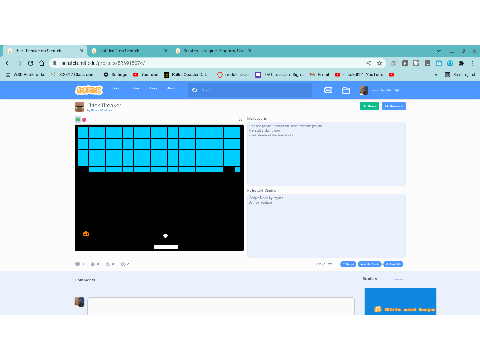The width and height of the screenshot is (480, 360).
Task: Switch to the third browser tab
Action: pyautogui.click(x=213, y=51)
